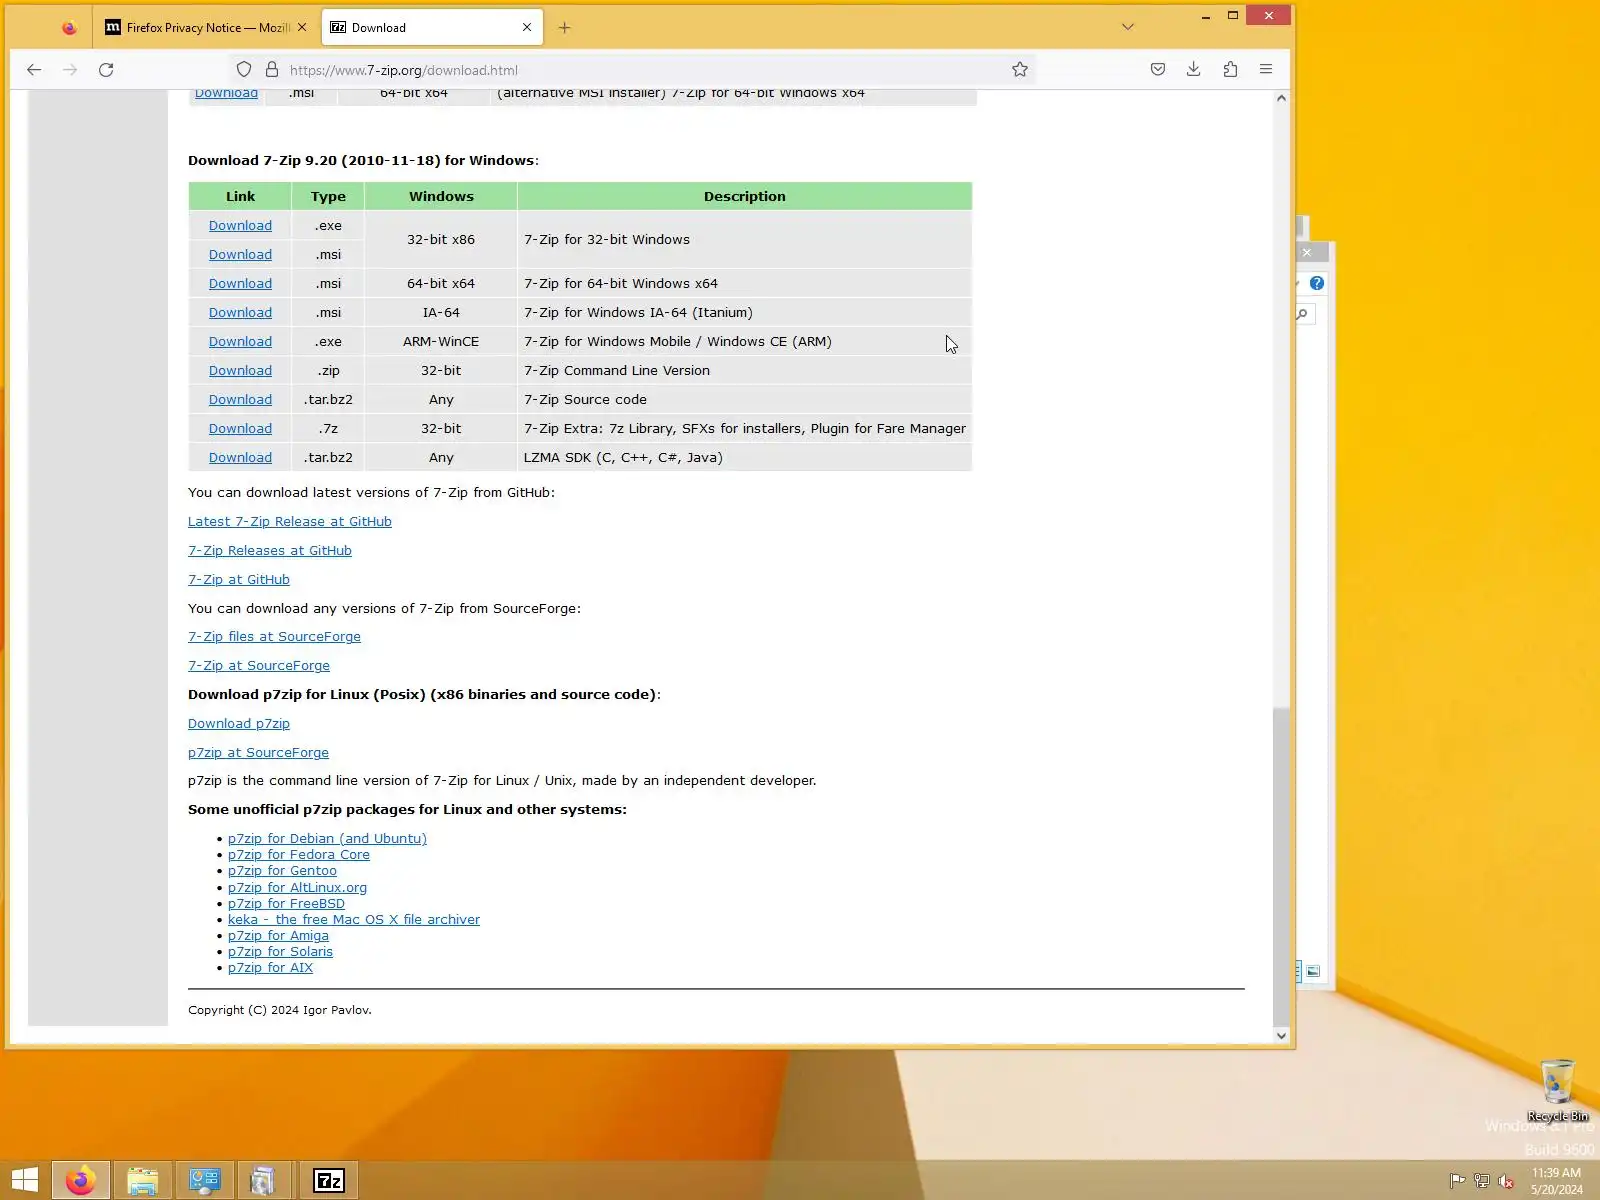Go back to the previous page

click(x=34, y=70)
